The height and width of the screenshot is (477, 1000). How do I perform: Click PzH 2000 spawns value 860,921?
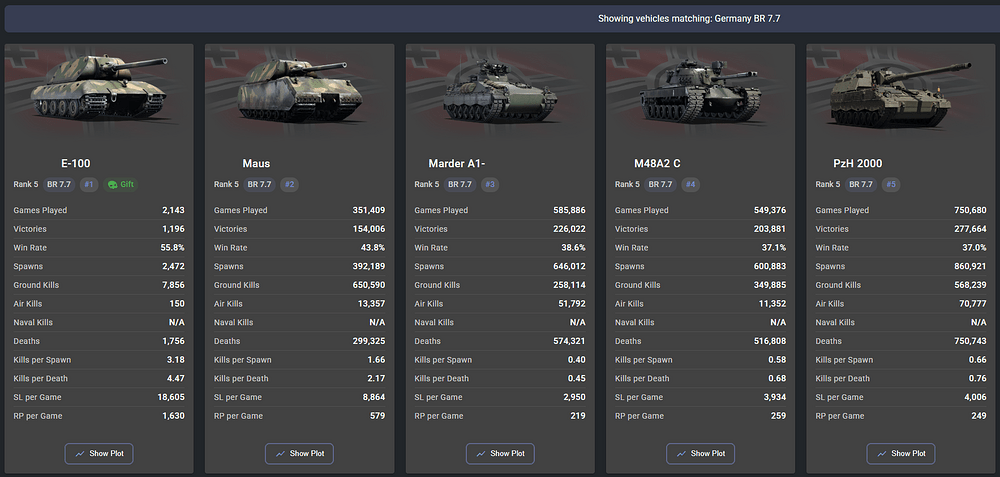click(970, 266)
